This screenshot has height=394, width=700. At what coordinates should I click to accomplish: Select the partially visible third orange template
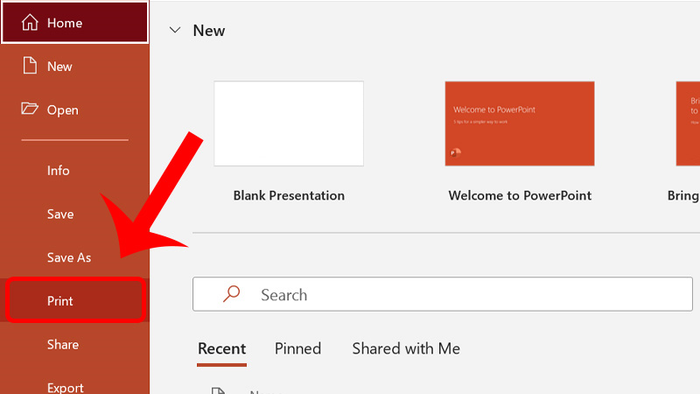point(688,124)
